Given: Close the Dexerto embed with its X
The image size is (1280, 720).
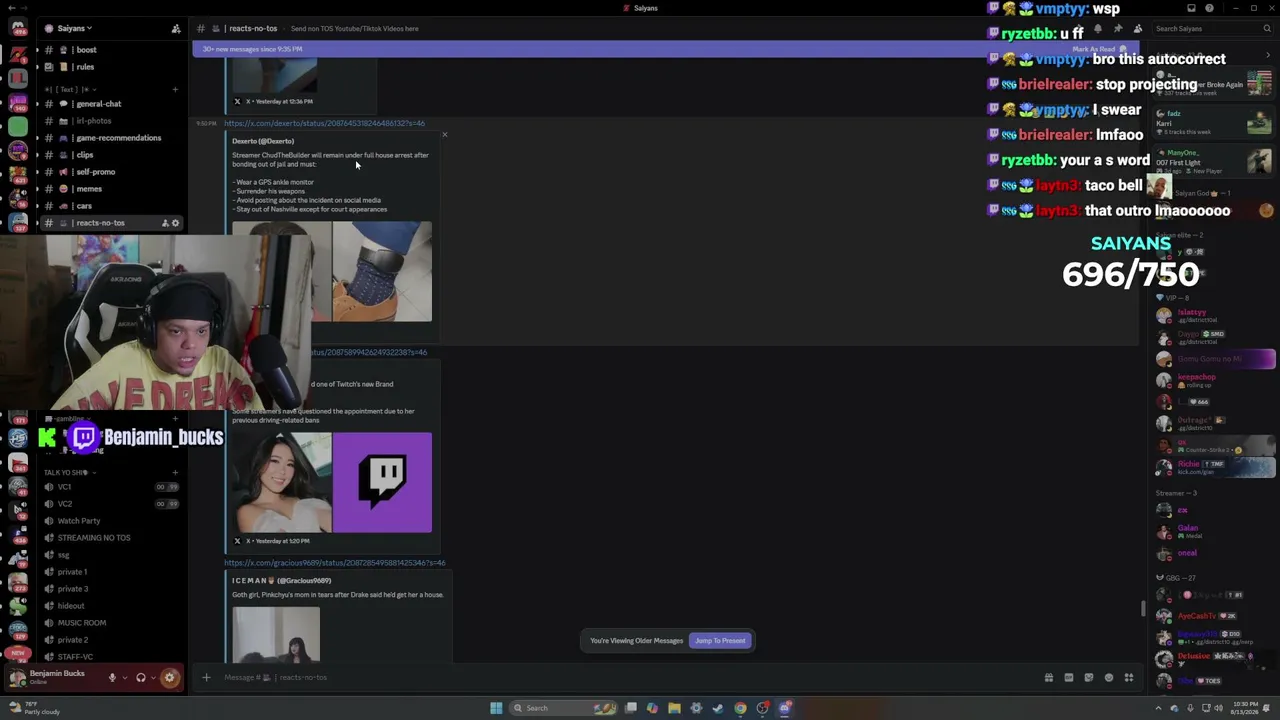Looking at the screenshot, I should click(x=445, y=135).
